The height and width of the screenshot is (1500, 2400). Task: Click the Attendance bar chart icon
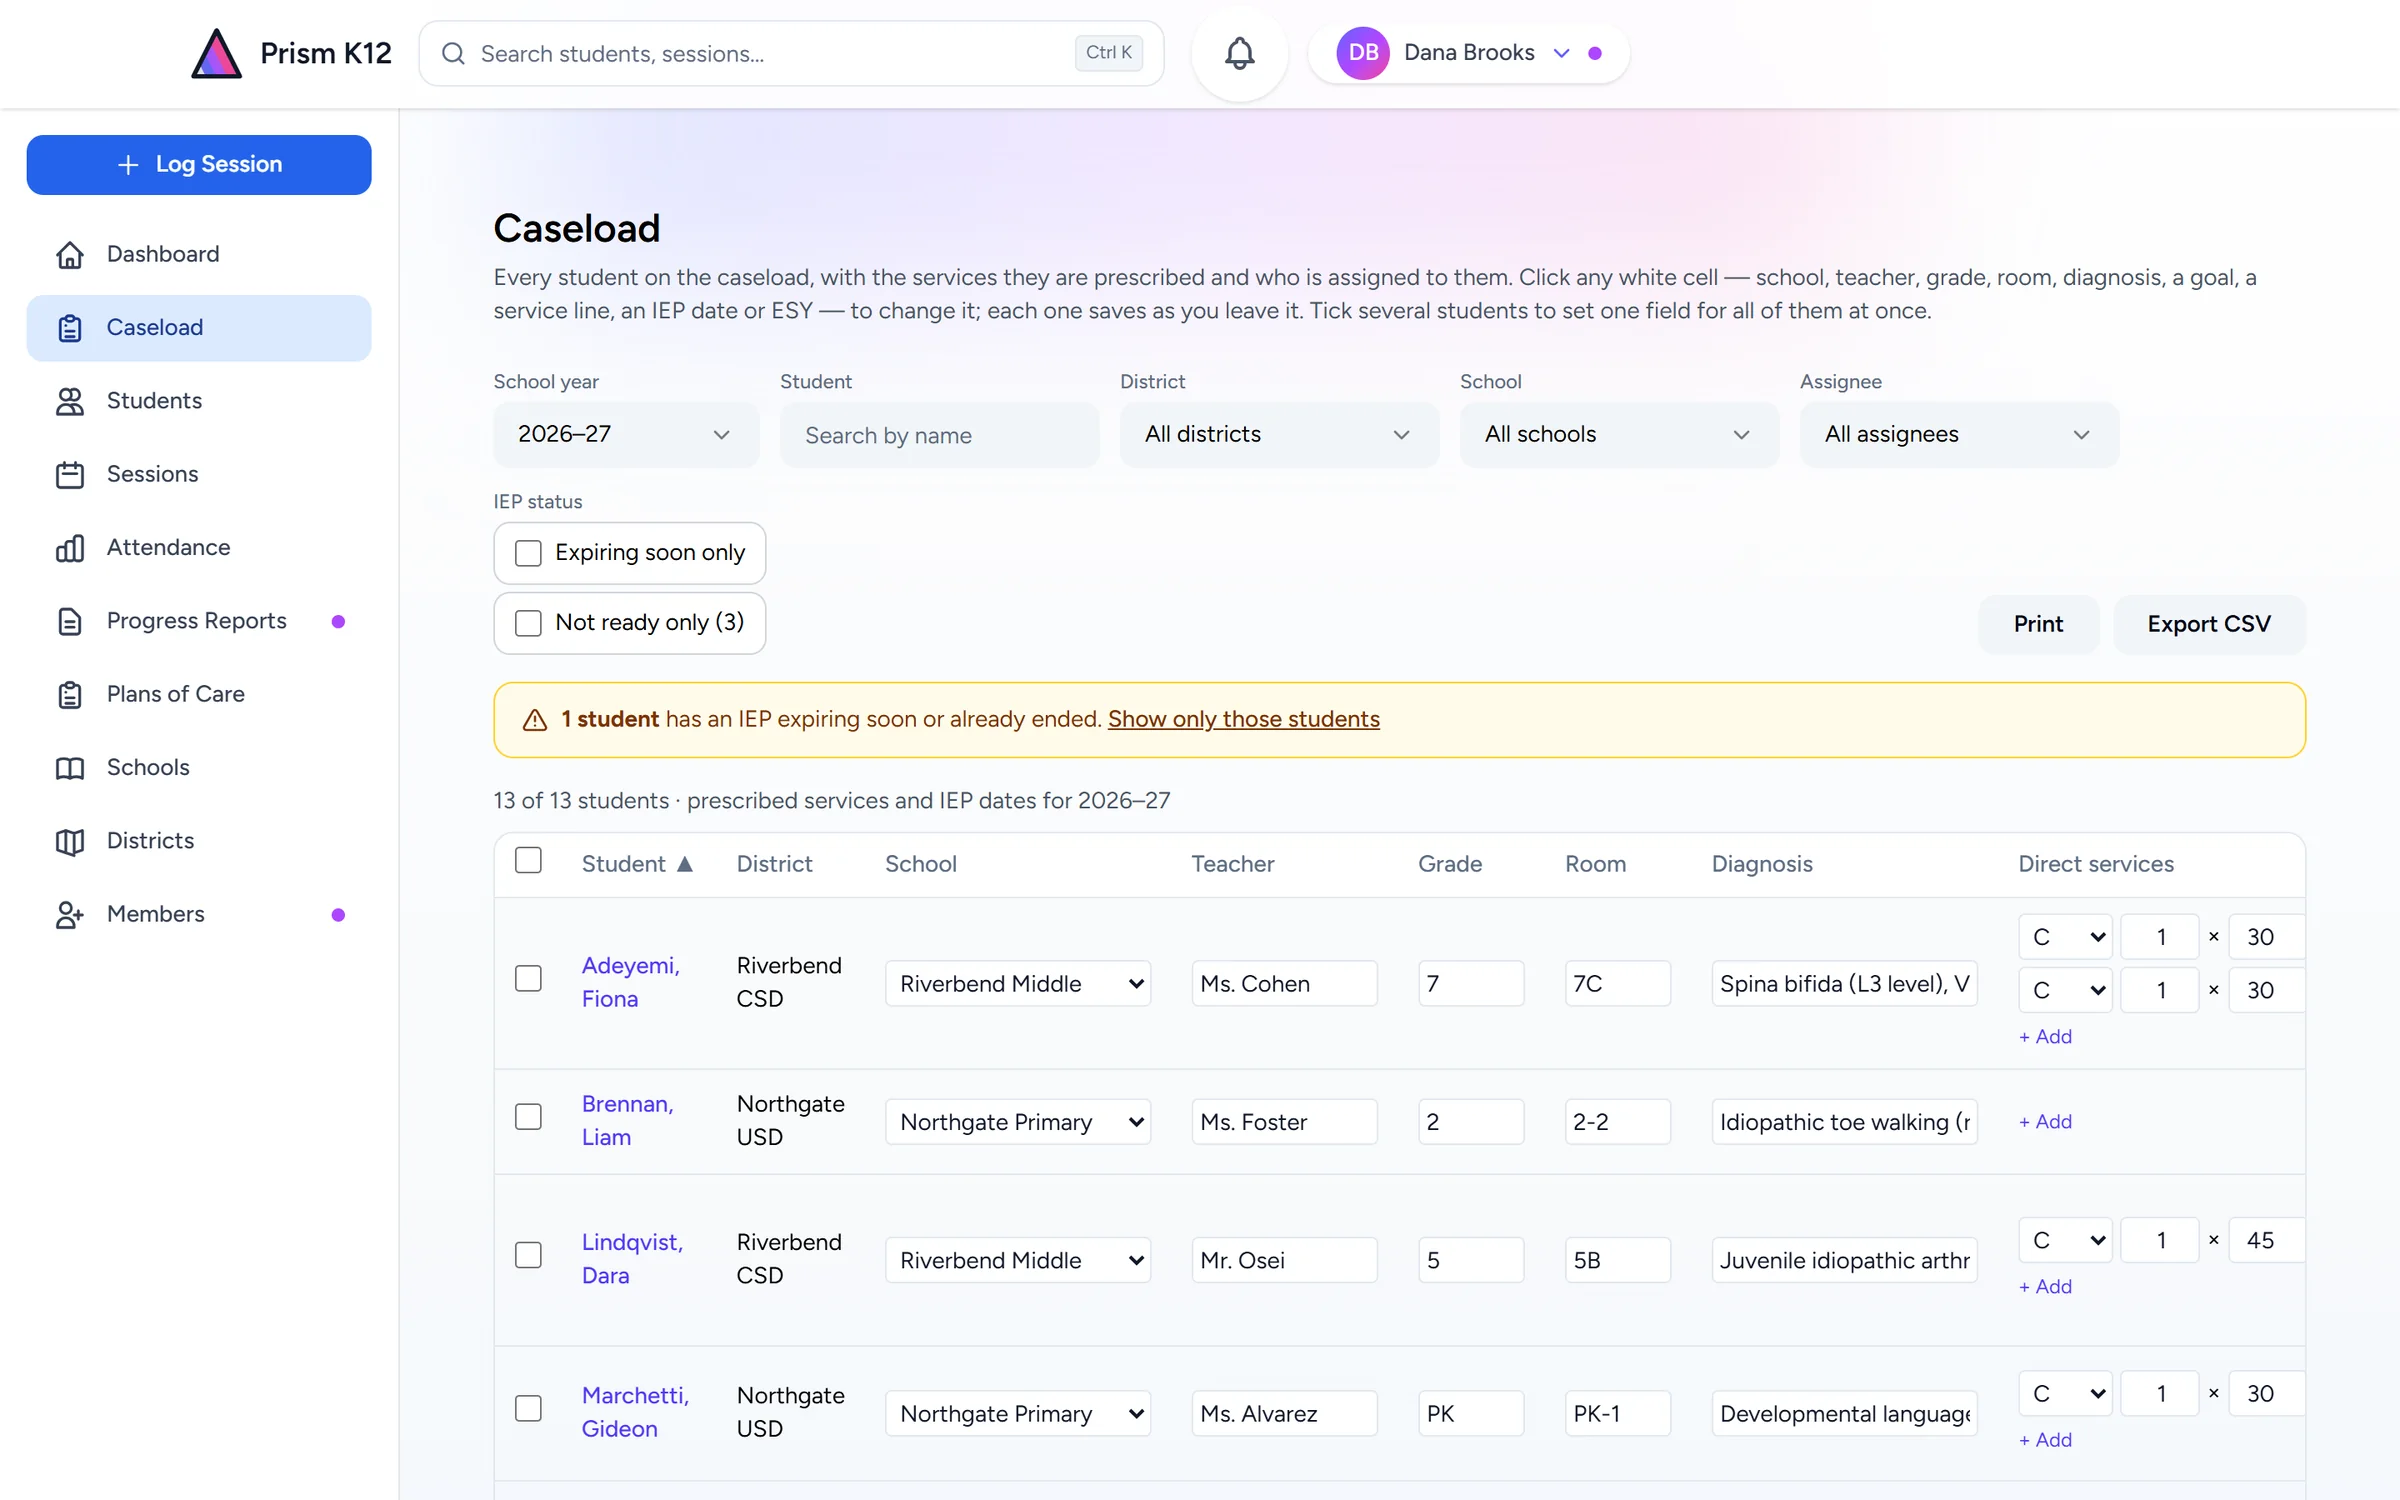(69, 548)
